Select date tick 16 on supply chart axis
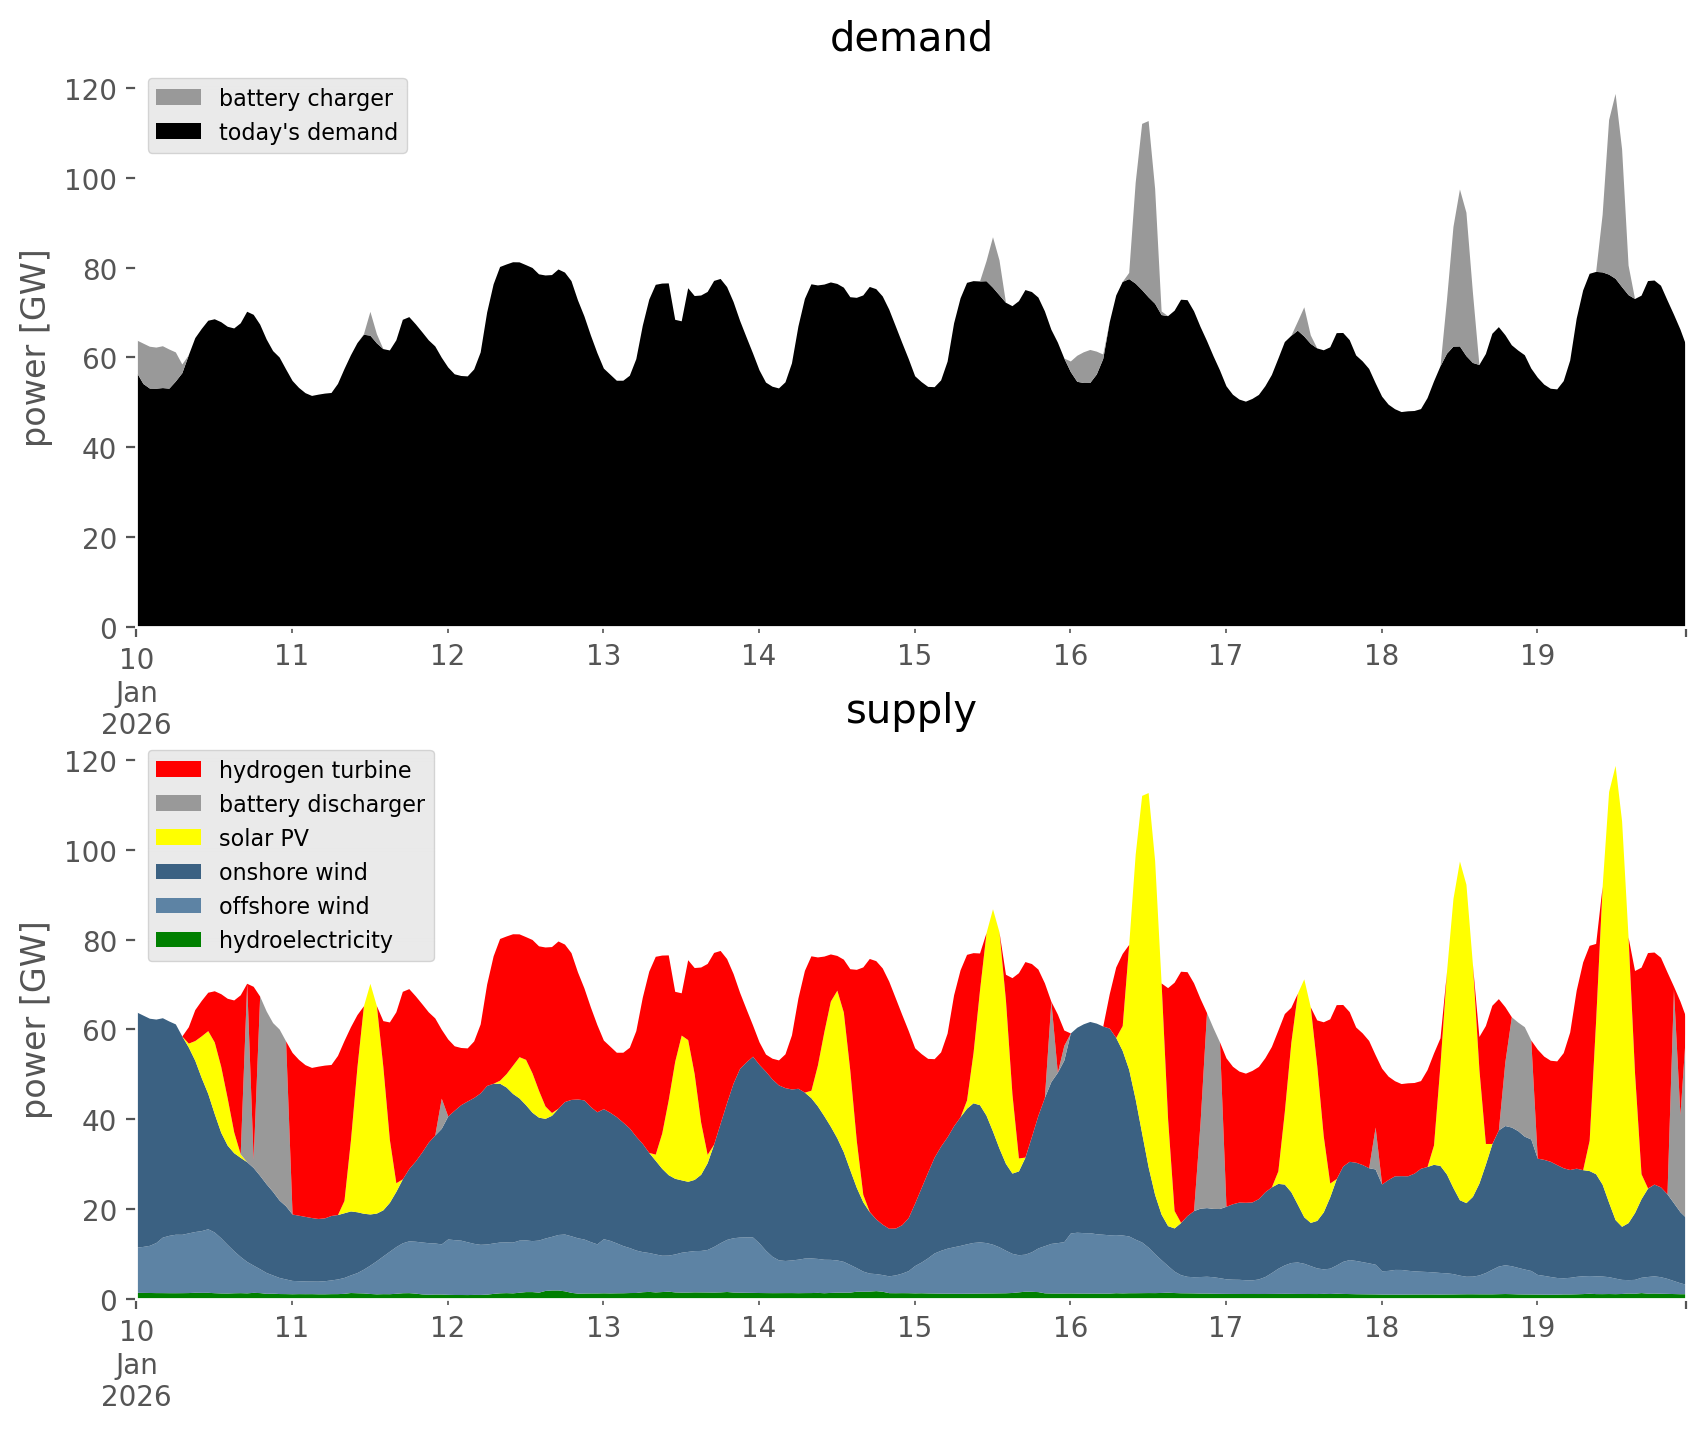 (1070, 1328)
